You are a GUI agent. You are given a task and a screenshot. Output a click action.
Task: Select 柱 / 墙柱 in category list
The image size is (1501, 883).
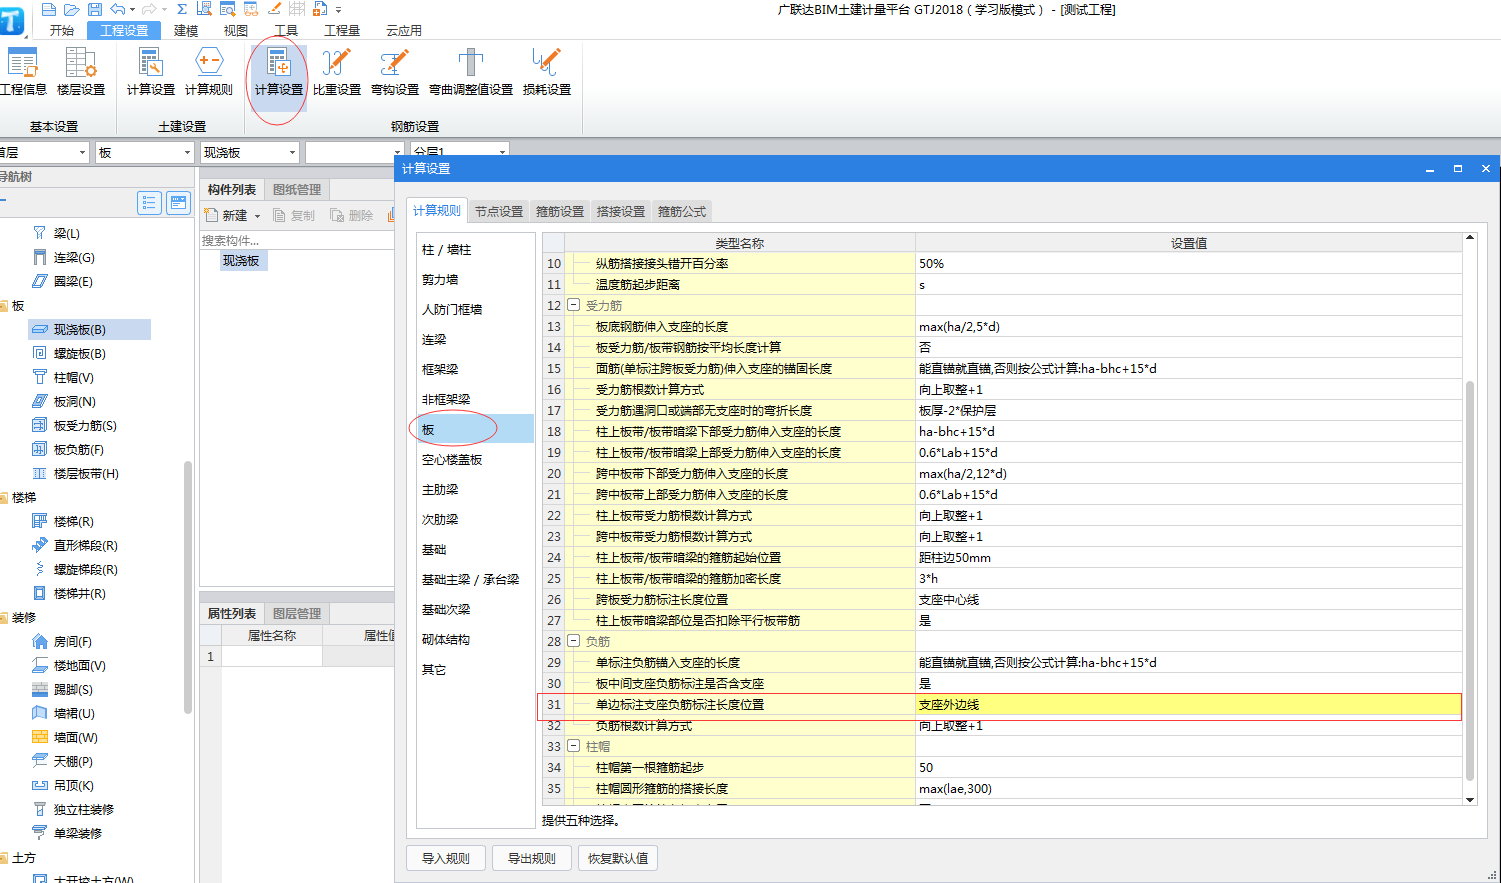pos(475,249)
